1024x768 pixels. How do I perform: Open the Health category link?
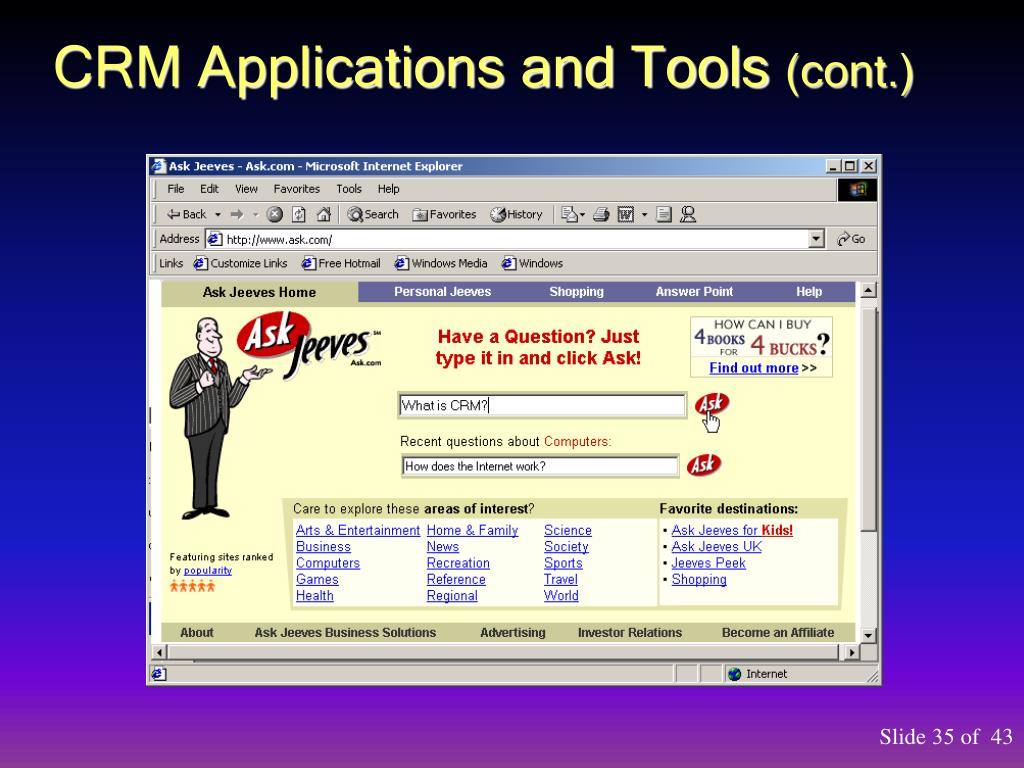coord(315,596)
